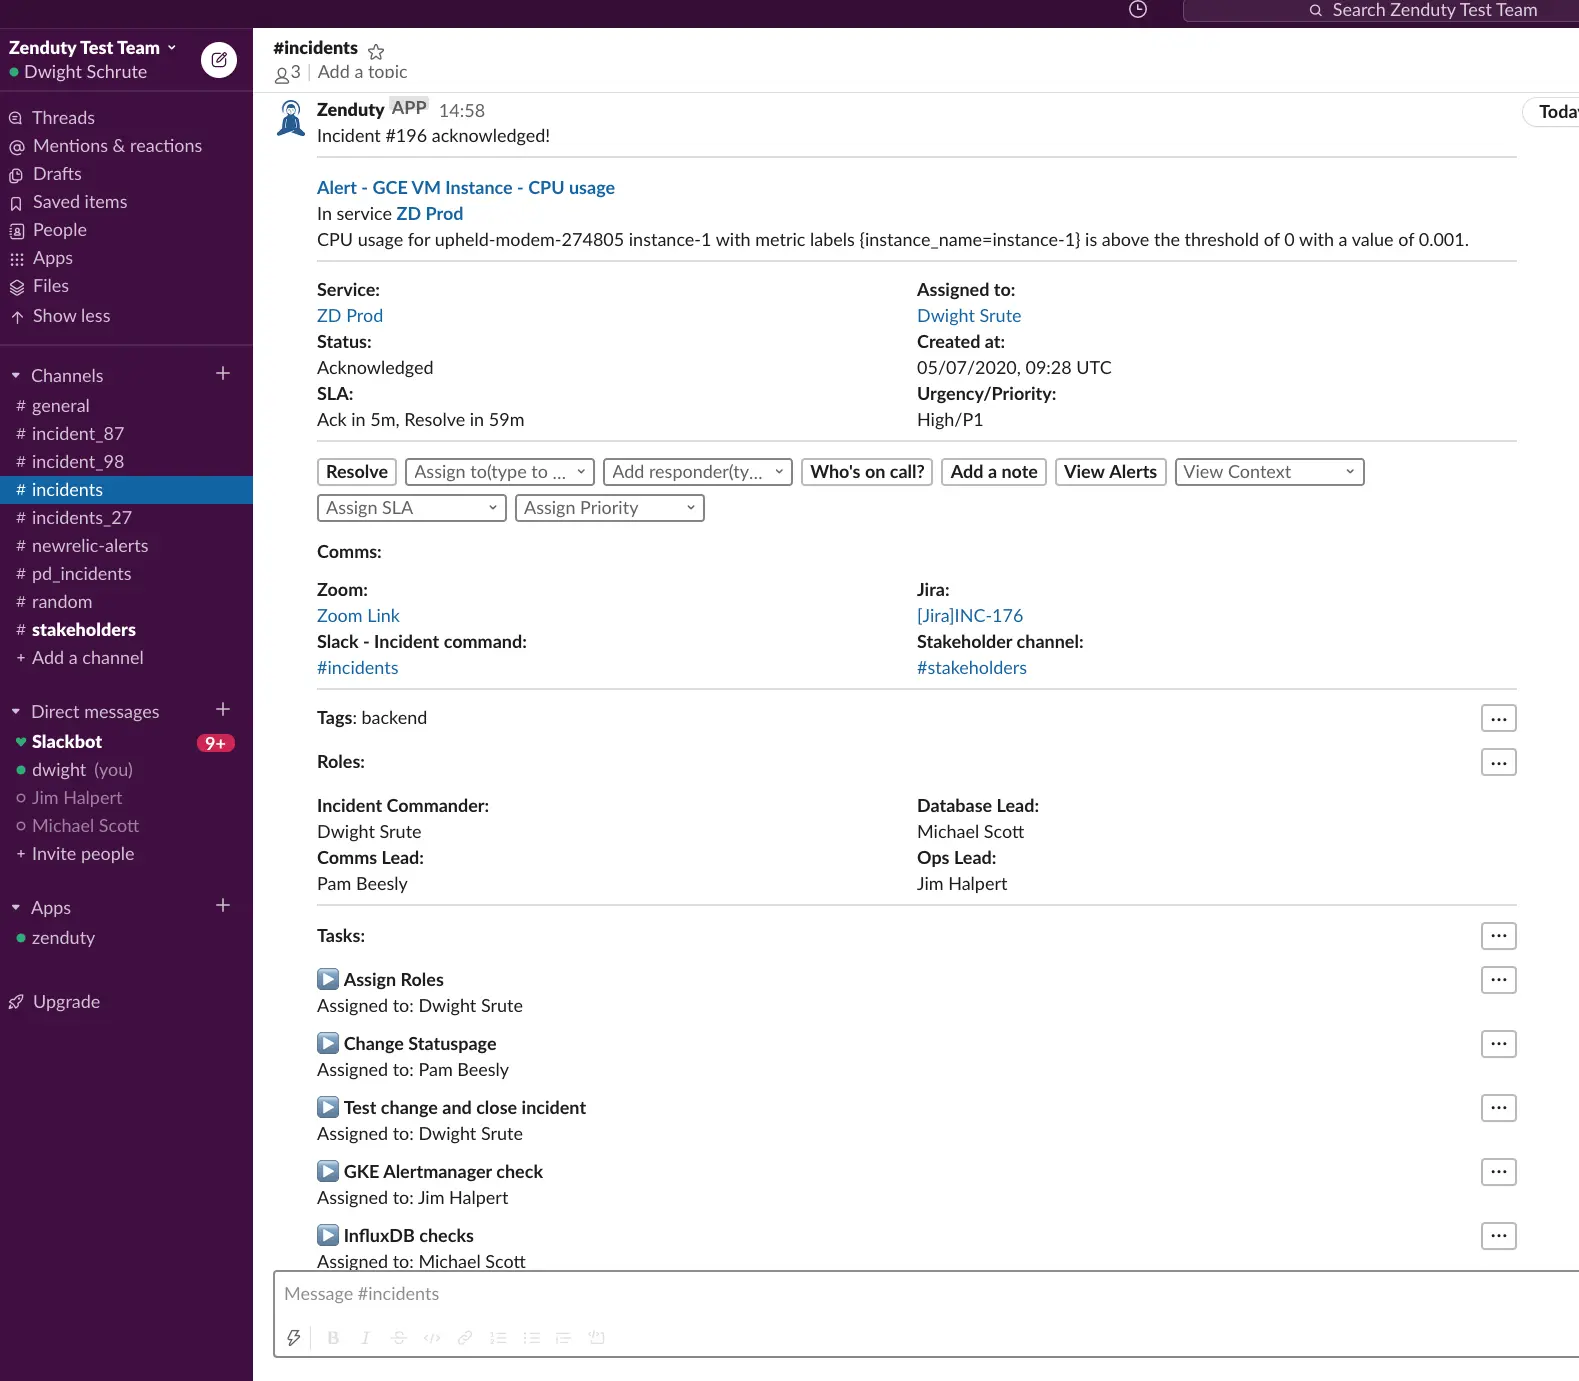This screenshot has width=1579, height=1381.
Task: Open the Assign to dropdown
Action: tap(500, 472)
